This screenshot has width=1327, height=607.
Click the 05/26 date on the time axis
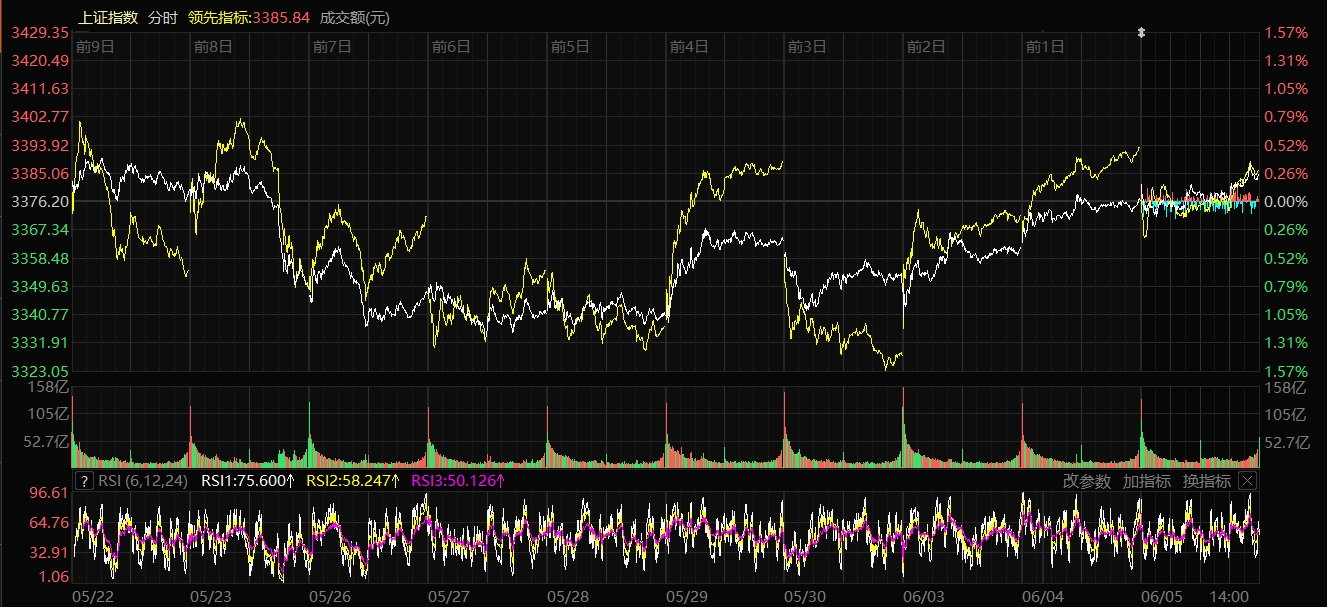click(331, 596)
